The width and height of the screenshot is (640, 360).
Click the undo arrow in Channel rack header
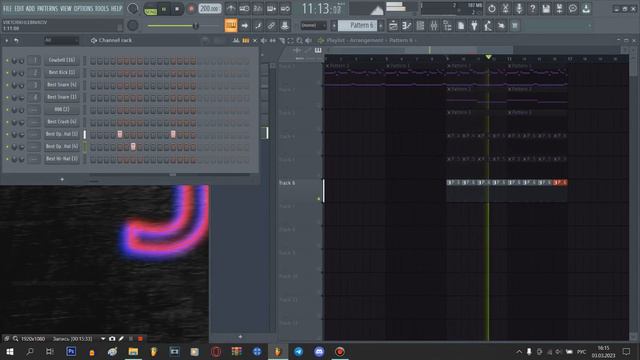pos(16,40)
